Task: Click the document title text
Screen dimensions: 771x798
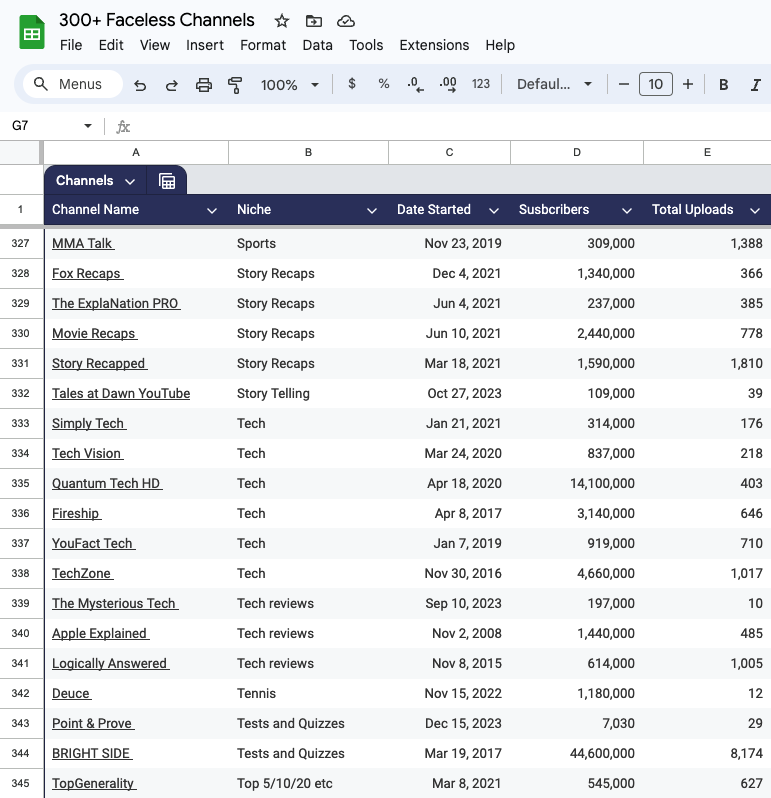Action: (157, 20)
